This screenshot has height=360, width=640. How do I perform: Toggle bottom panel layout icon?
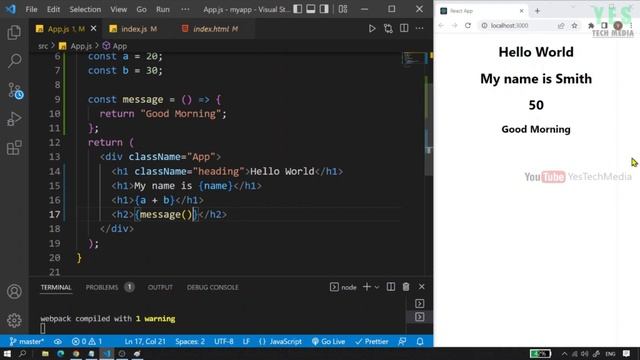click(311, 9)
